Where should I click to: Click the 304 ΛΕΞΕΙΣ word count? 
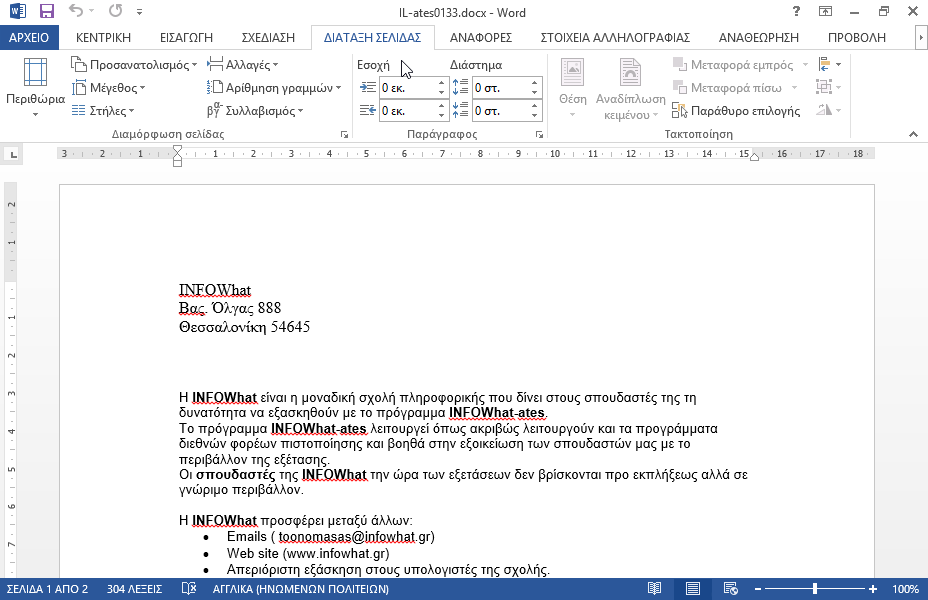134,589
